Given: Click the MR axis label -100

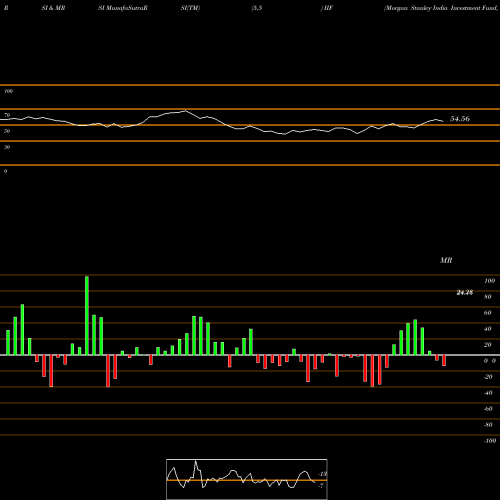Looking at the screenshot, I should (490, 441).
